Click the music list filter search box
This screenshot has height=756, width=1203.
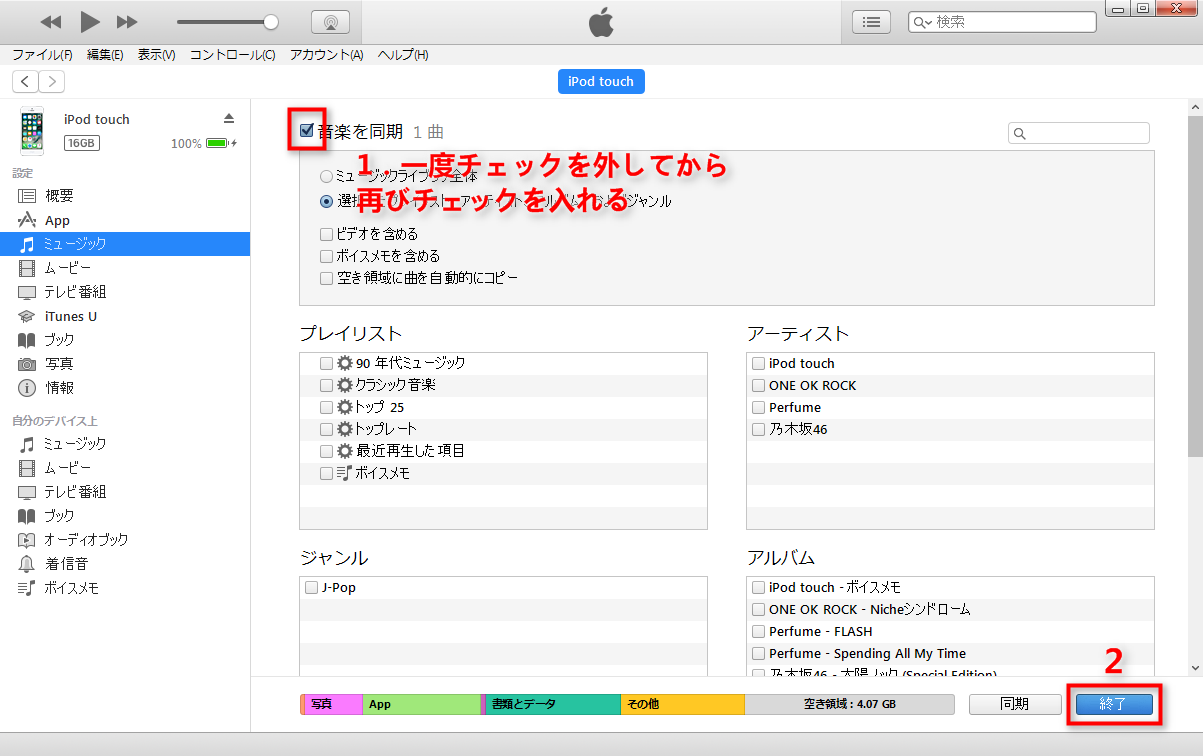(1079, 133)
